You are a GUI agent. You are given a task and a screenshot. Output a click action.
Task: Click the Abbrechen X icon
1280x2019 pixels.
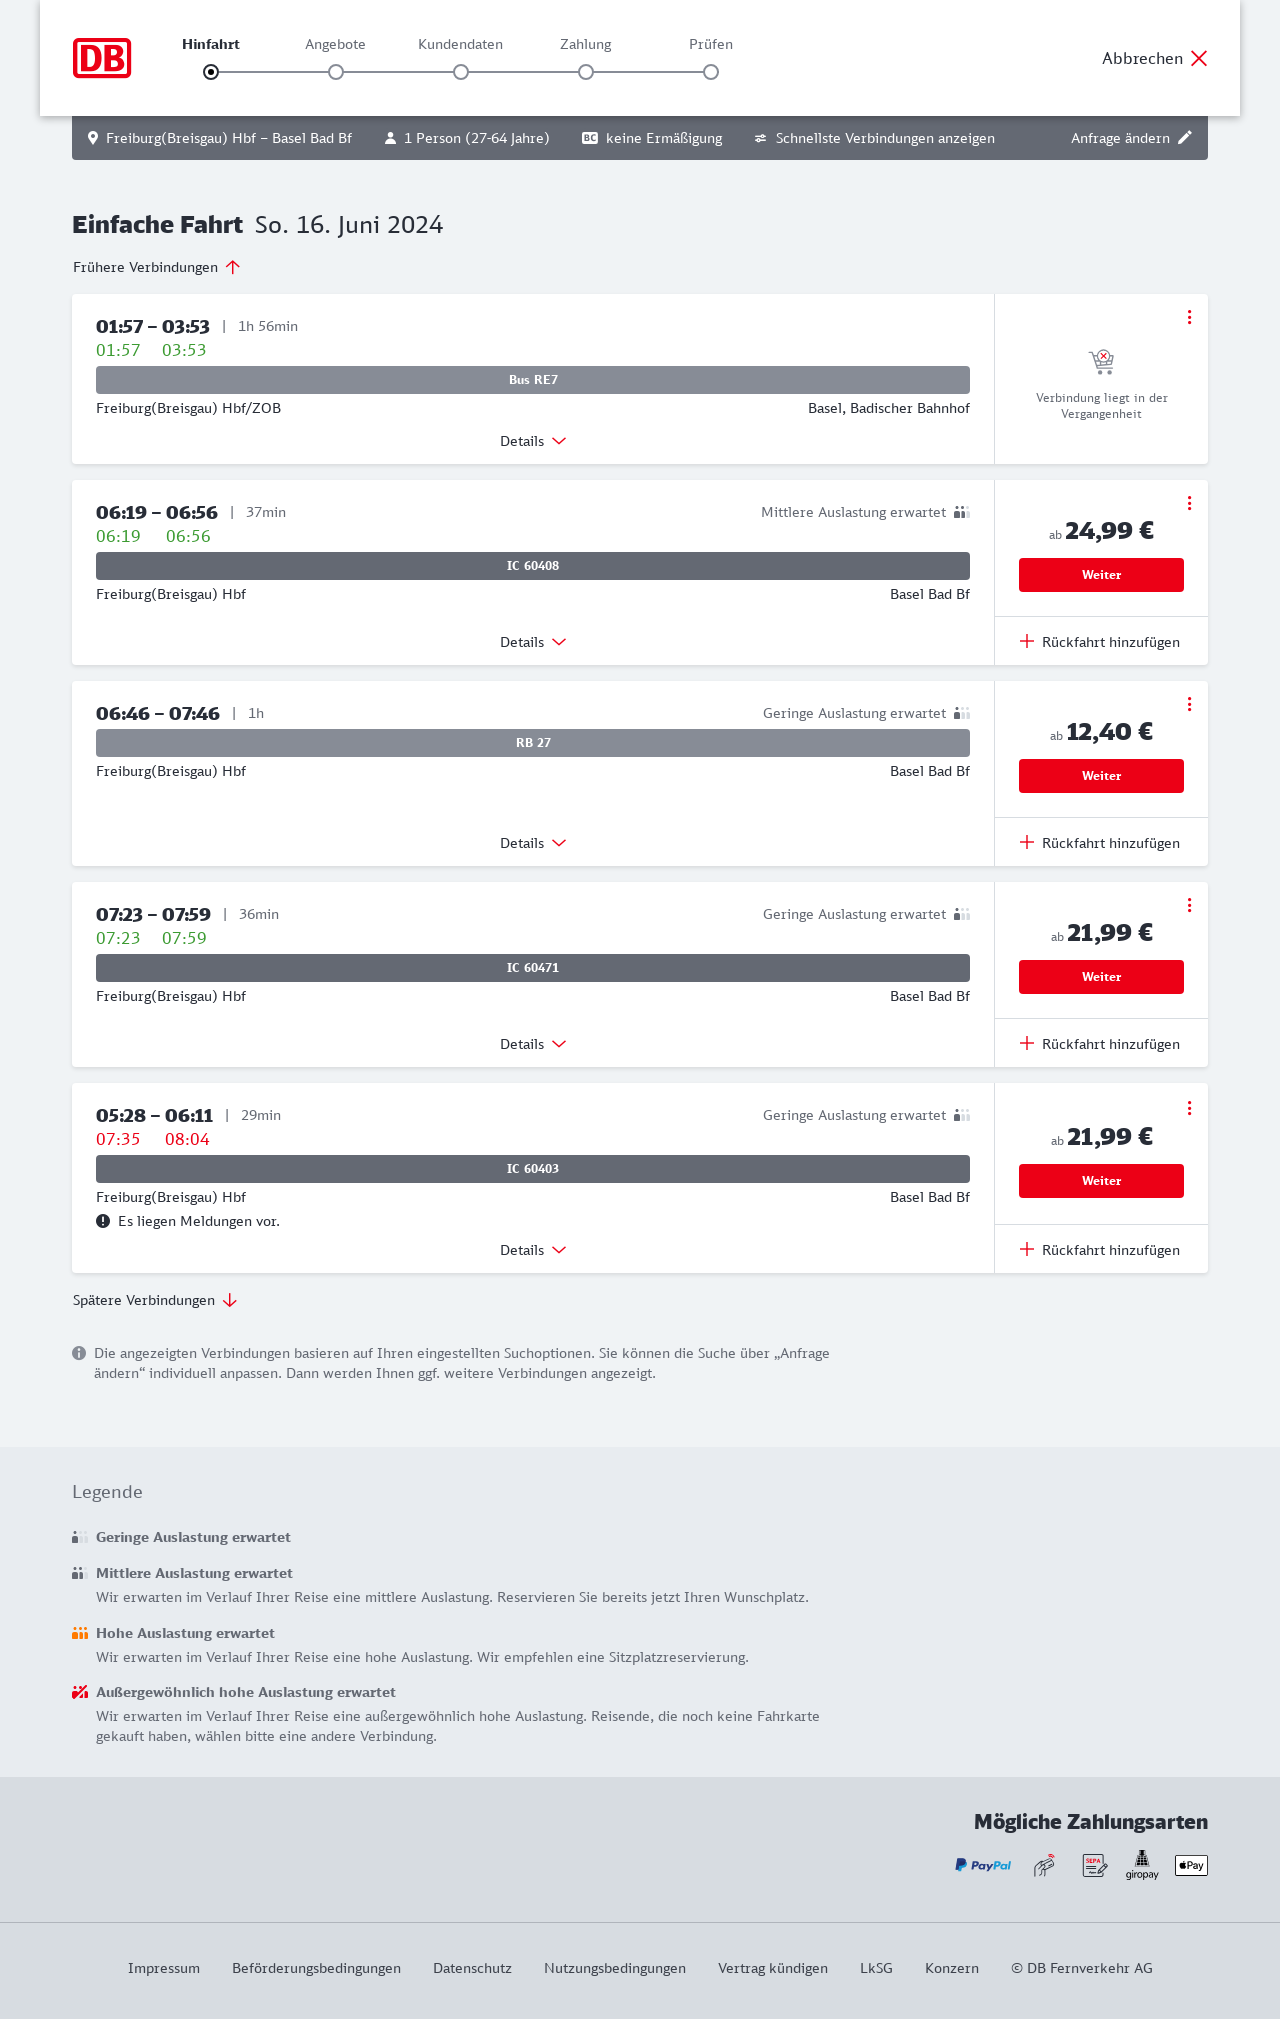[x=1199, y=58]
